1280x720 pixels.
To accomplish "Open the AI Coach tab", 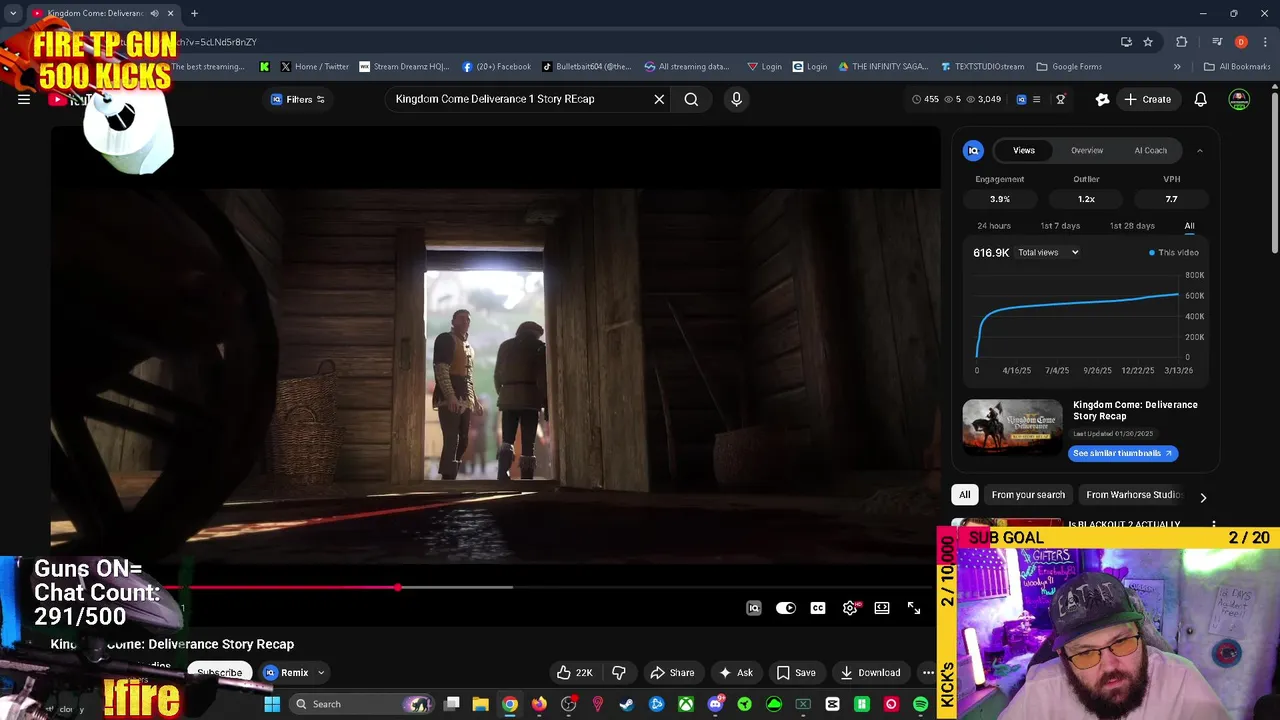I will [1150, 150].
